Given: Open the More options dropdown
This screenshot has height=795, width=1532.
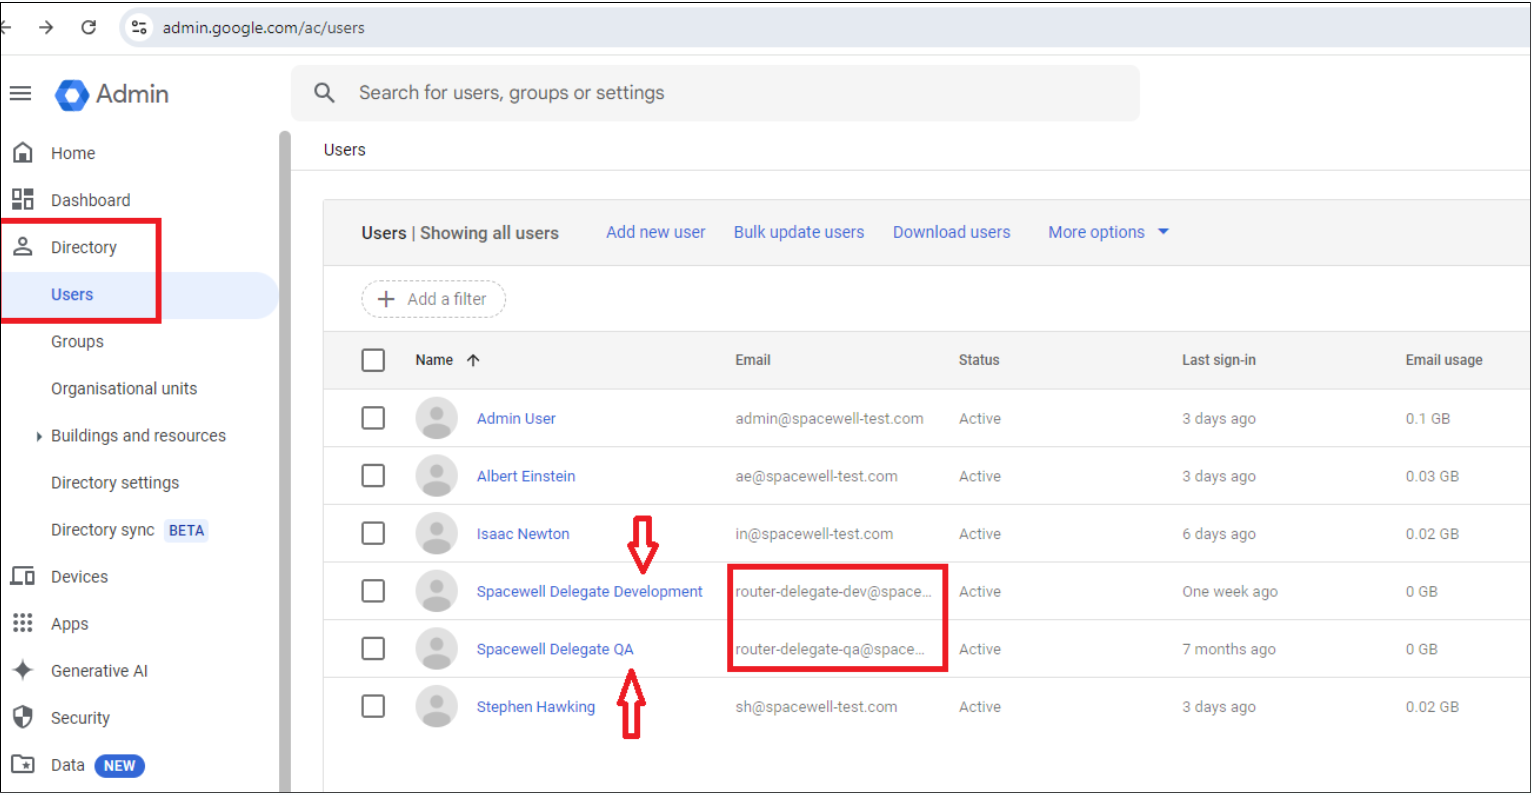Looking at the screenshot, I should pyautogui.click(x=1108, y=232).
